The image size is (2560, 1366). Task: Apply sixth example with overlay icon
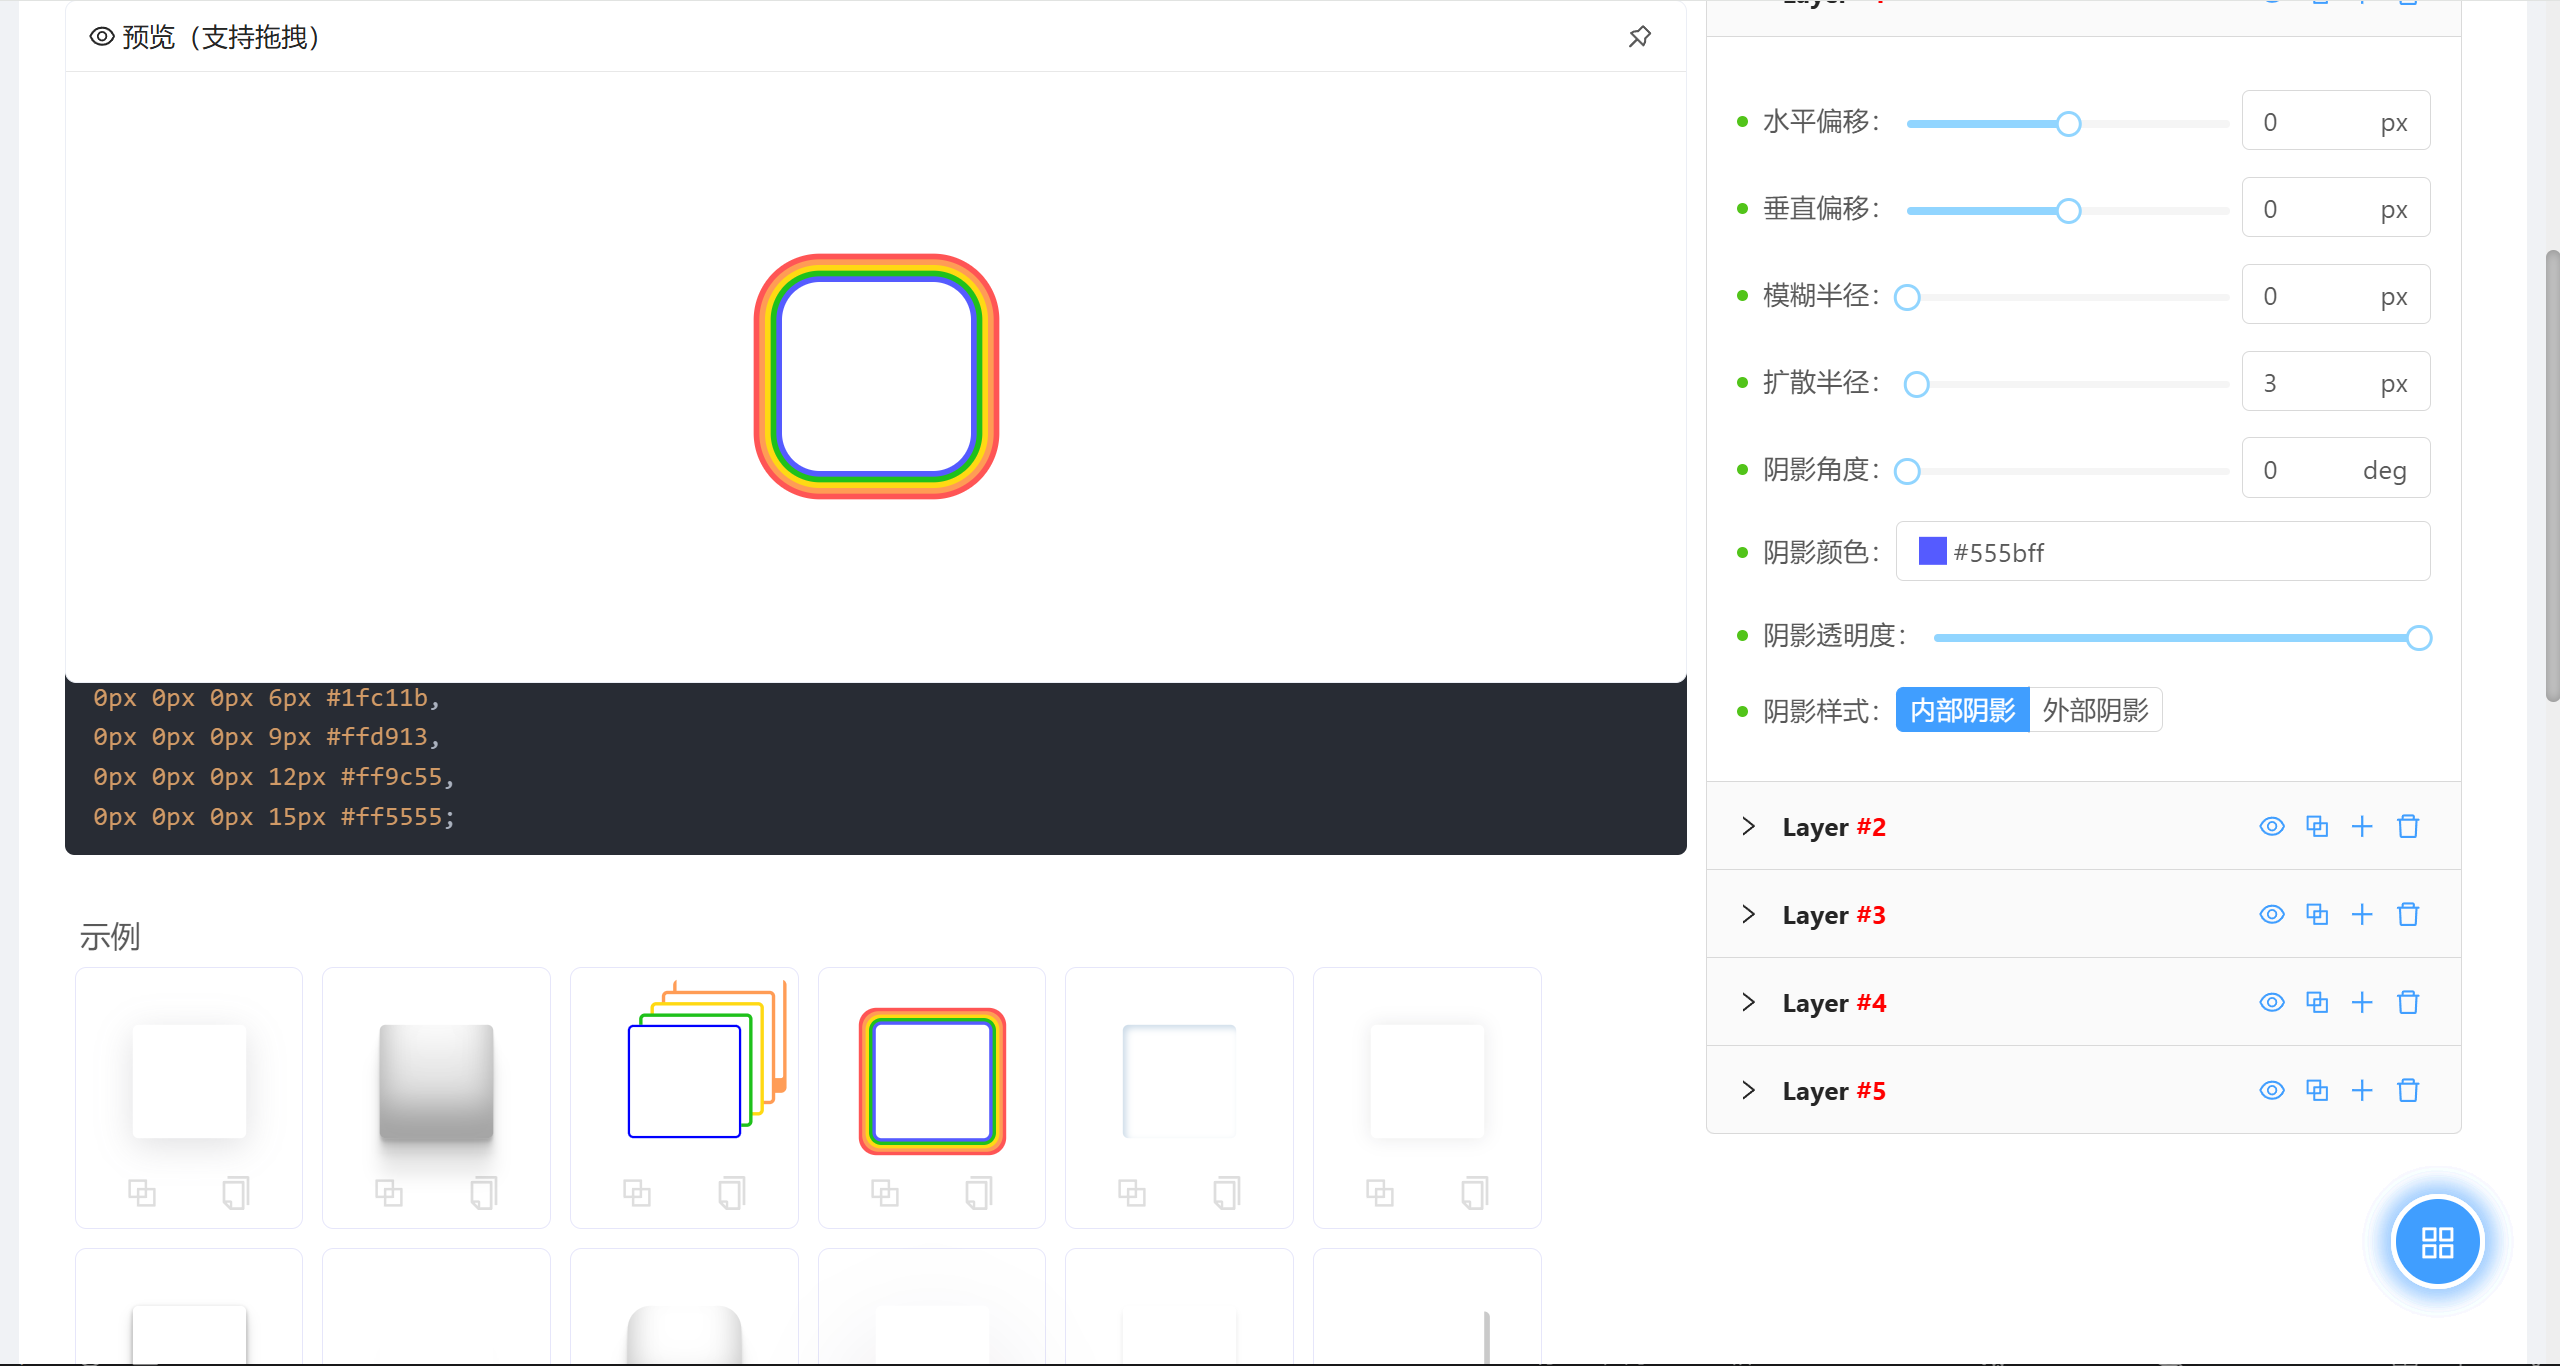(x=1380, y=1192)
